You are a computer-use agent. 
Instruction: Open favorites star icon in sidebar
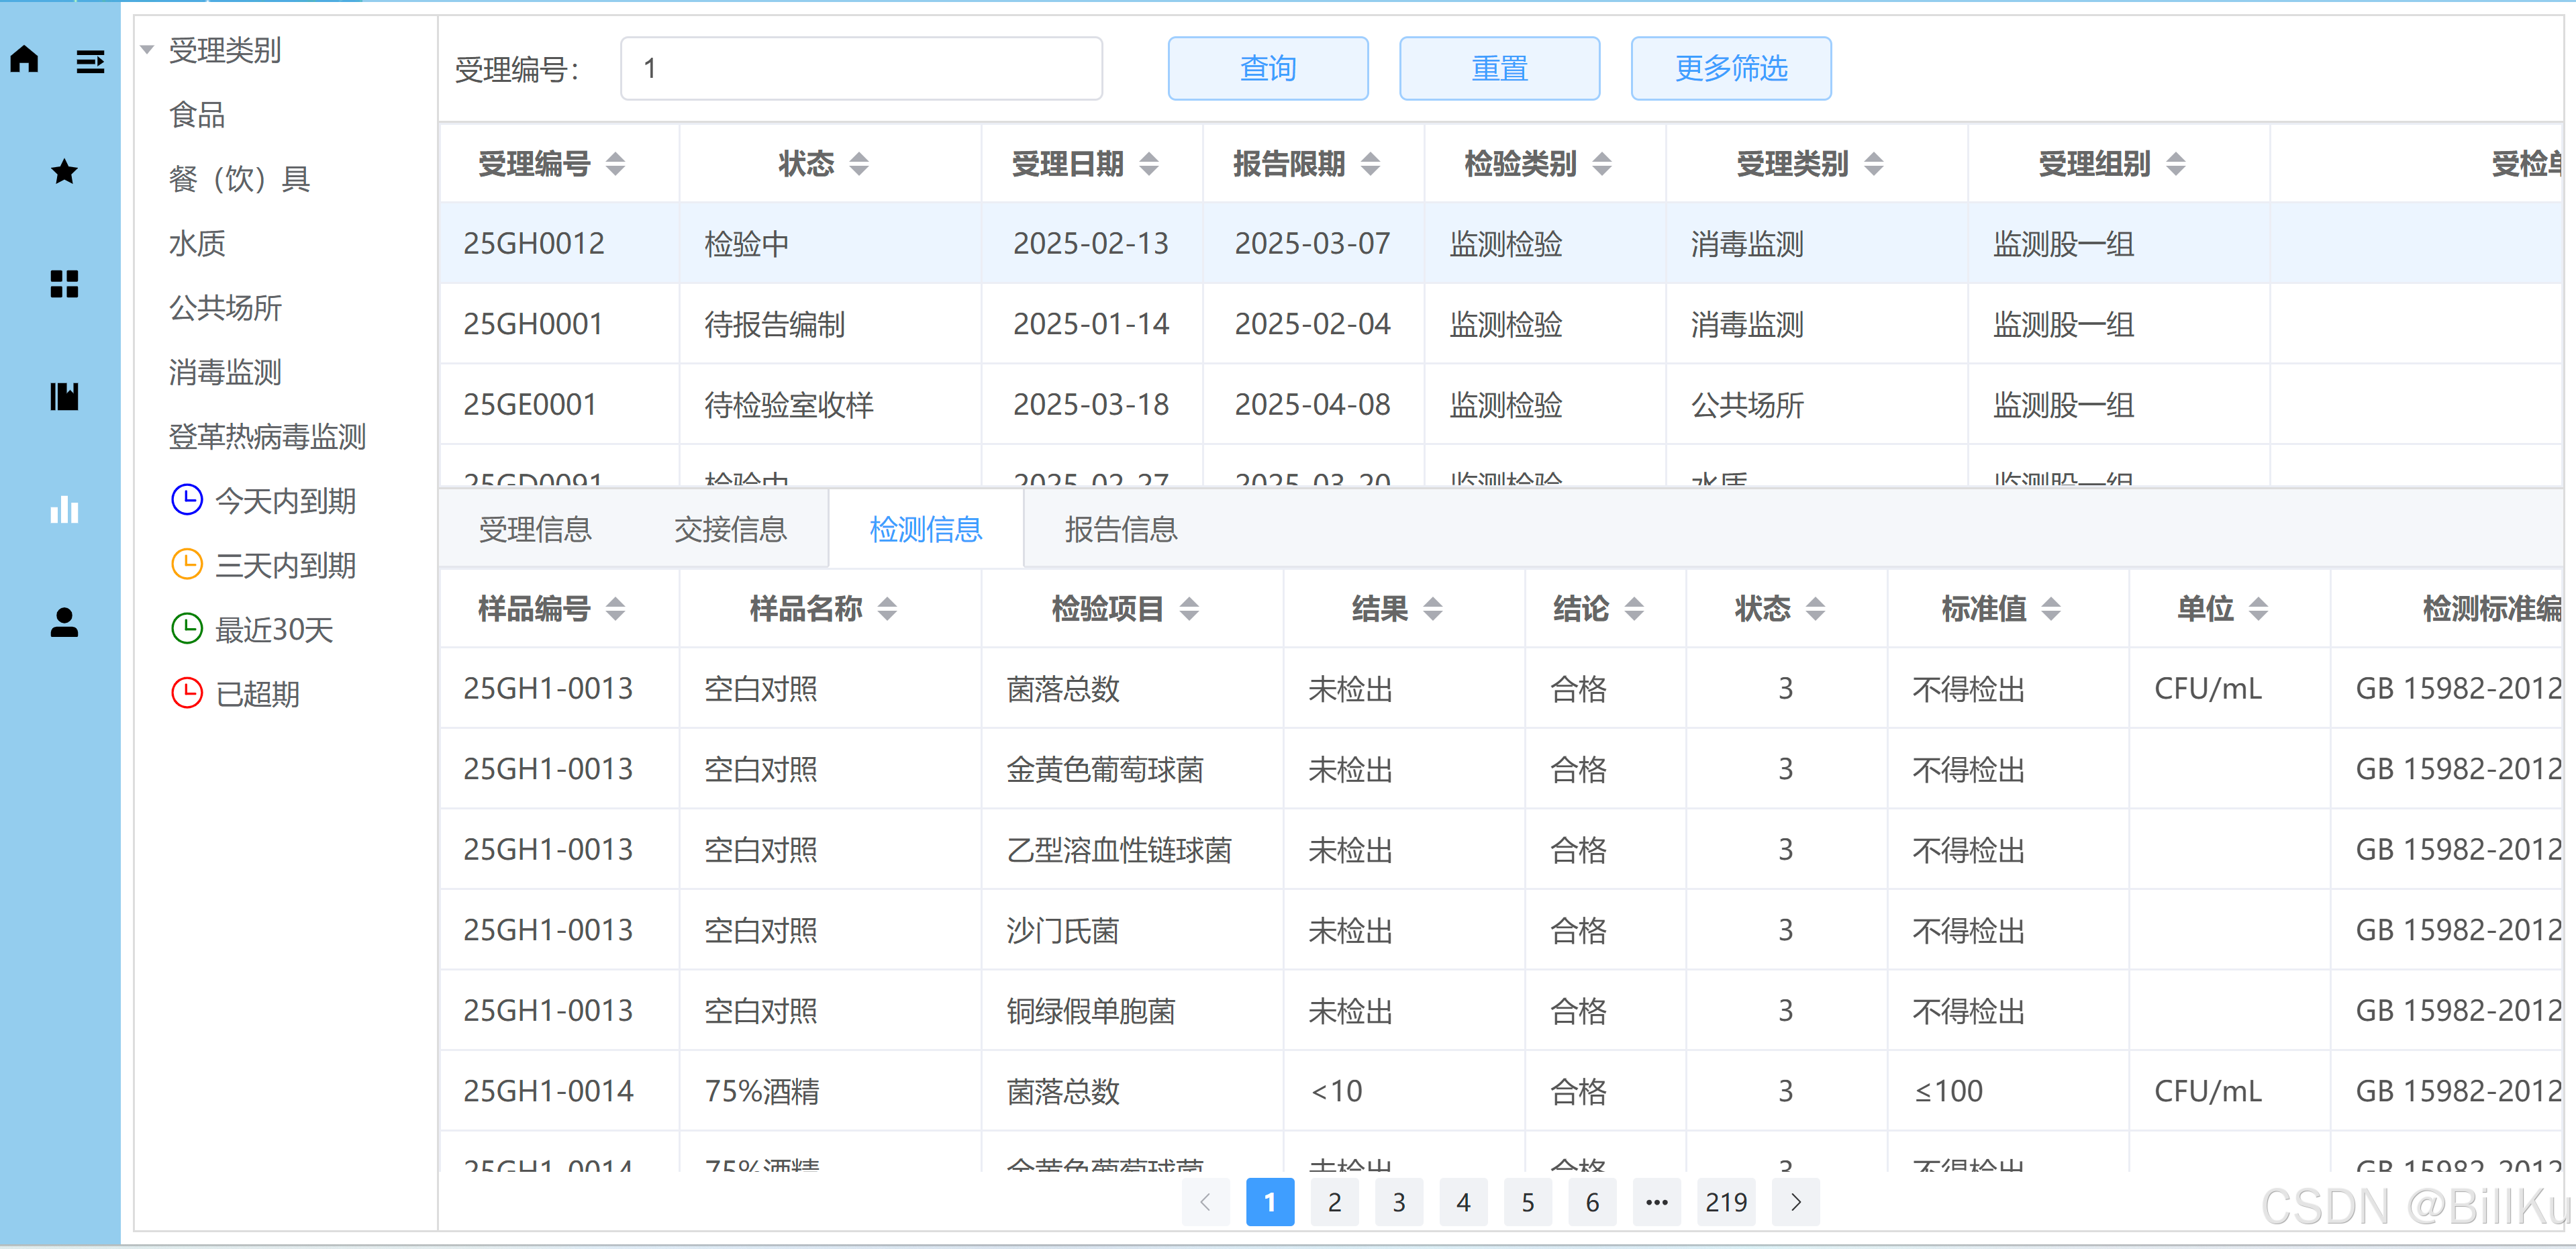pos(64,172)
